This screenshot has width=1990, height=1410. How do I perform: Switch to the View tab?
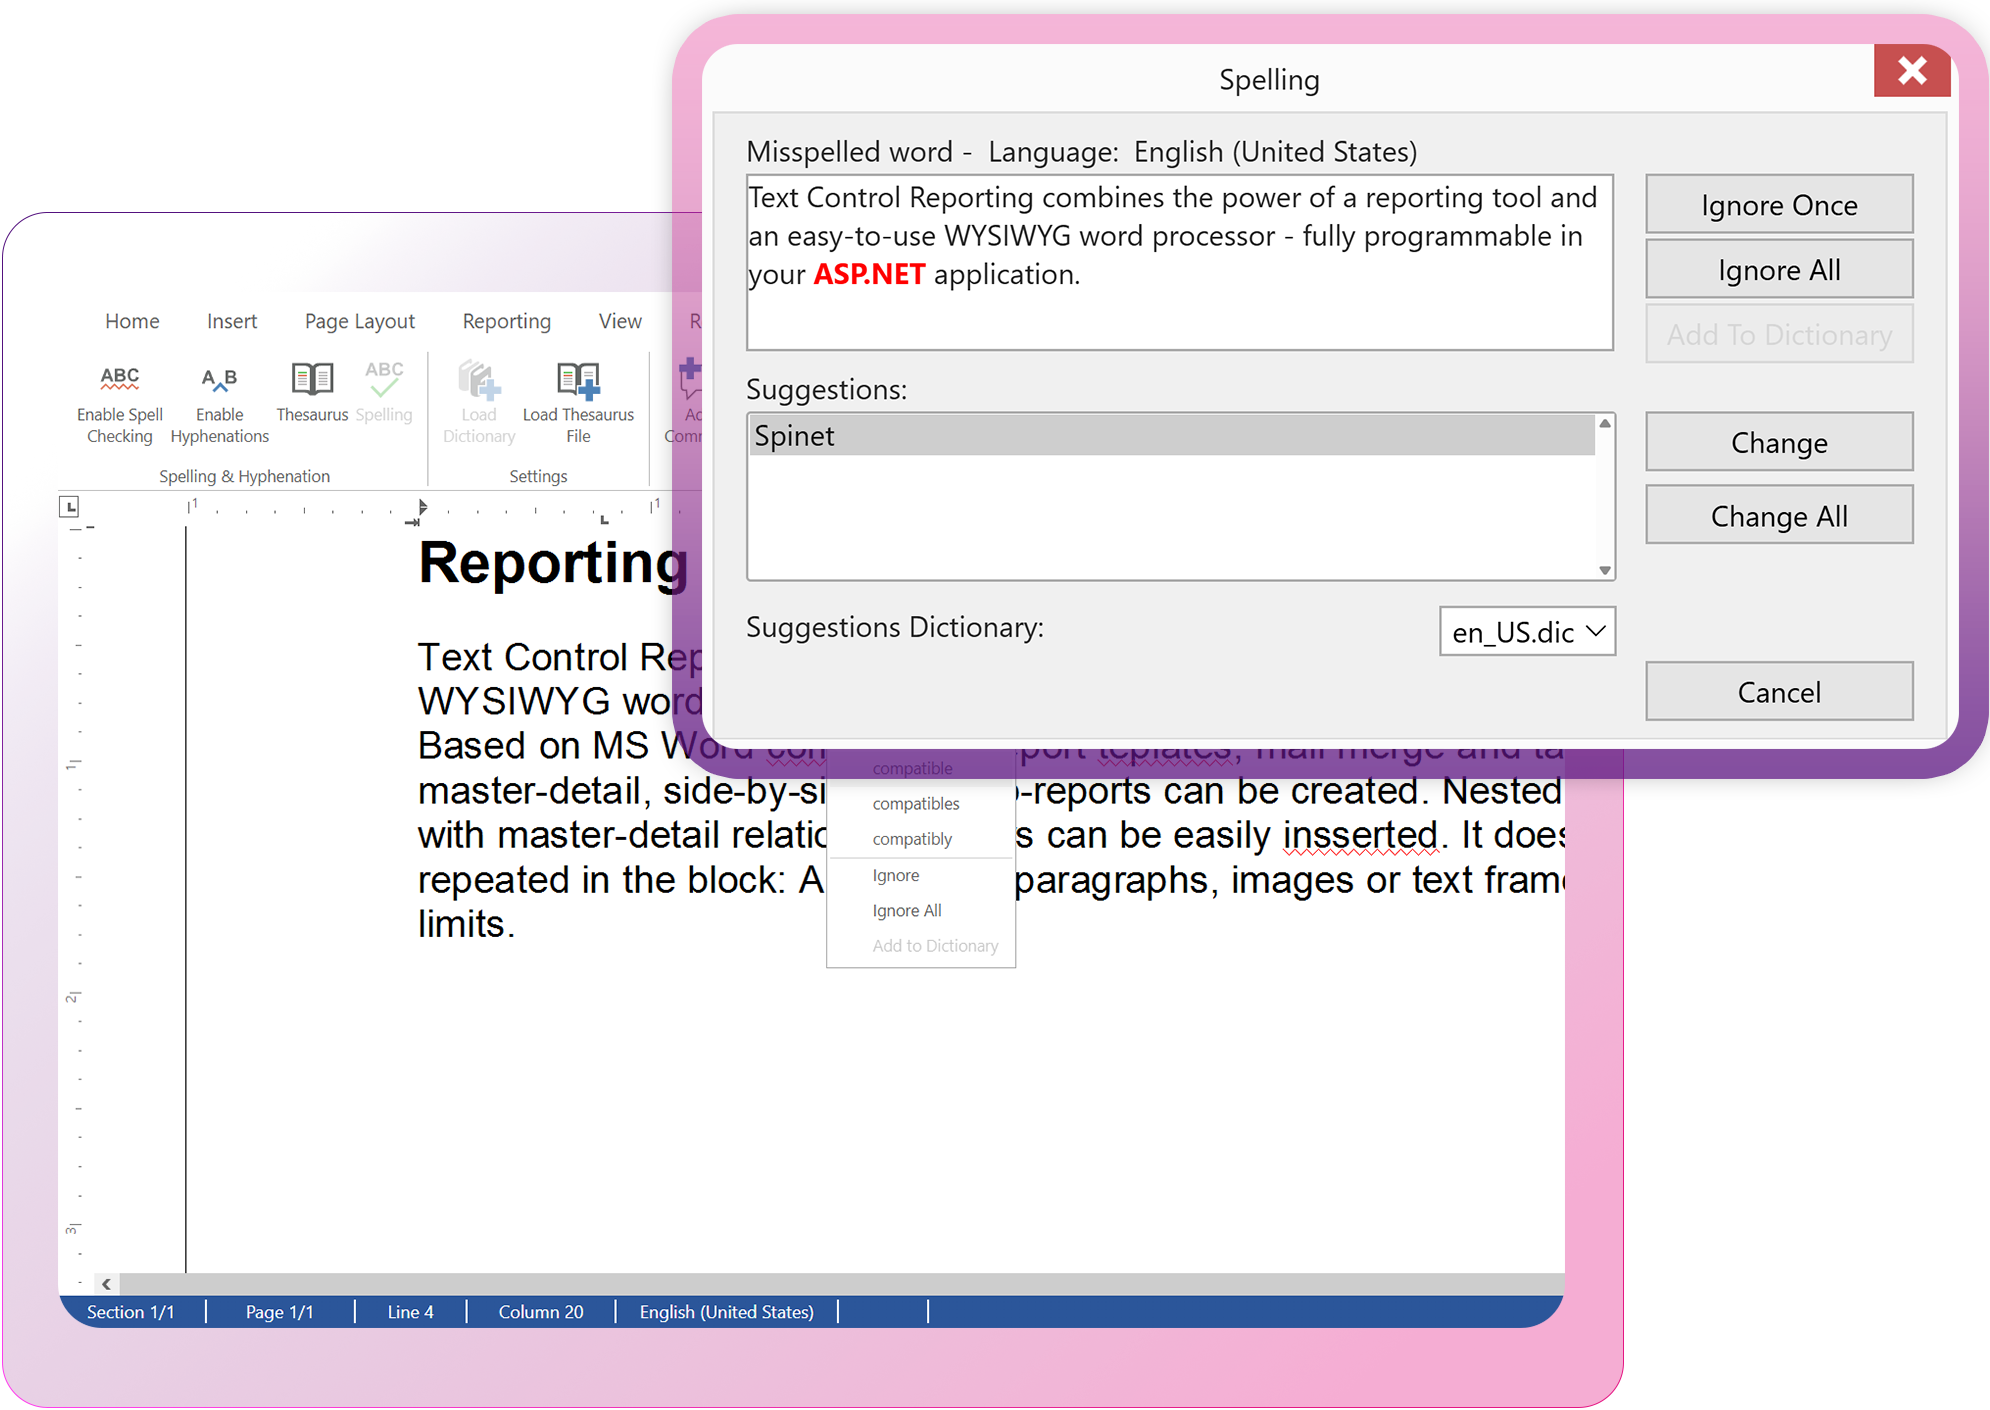(620, 321)
